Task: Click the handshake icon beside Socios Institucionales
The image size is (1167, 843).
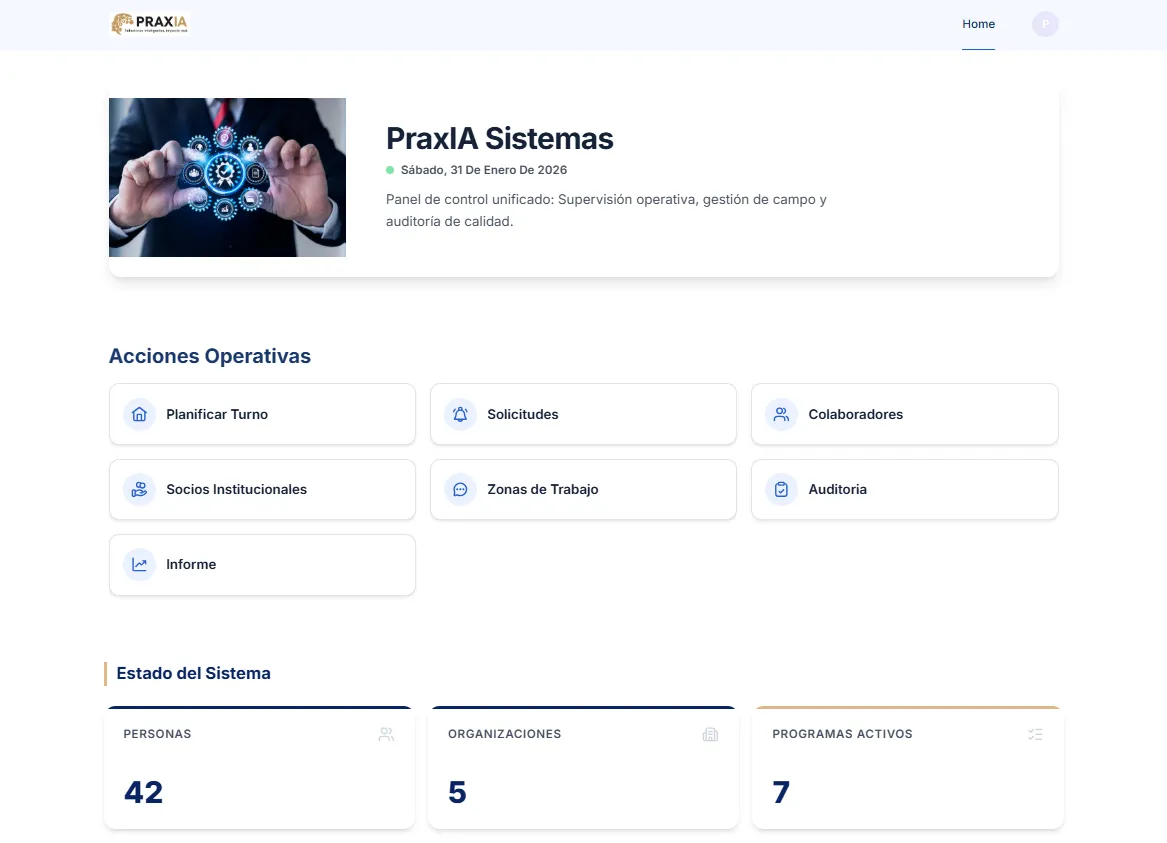Action: tap(139, 490)
